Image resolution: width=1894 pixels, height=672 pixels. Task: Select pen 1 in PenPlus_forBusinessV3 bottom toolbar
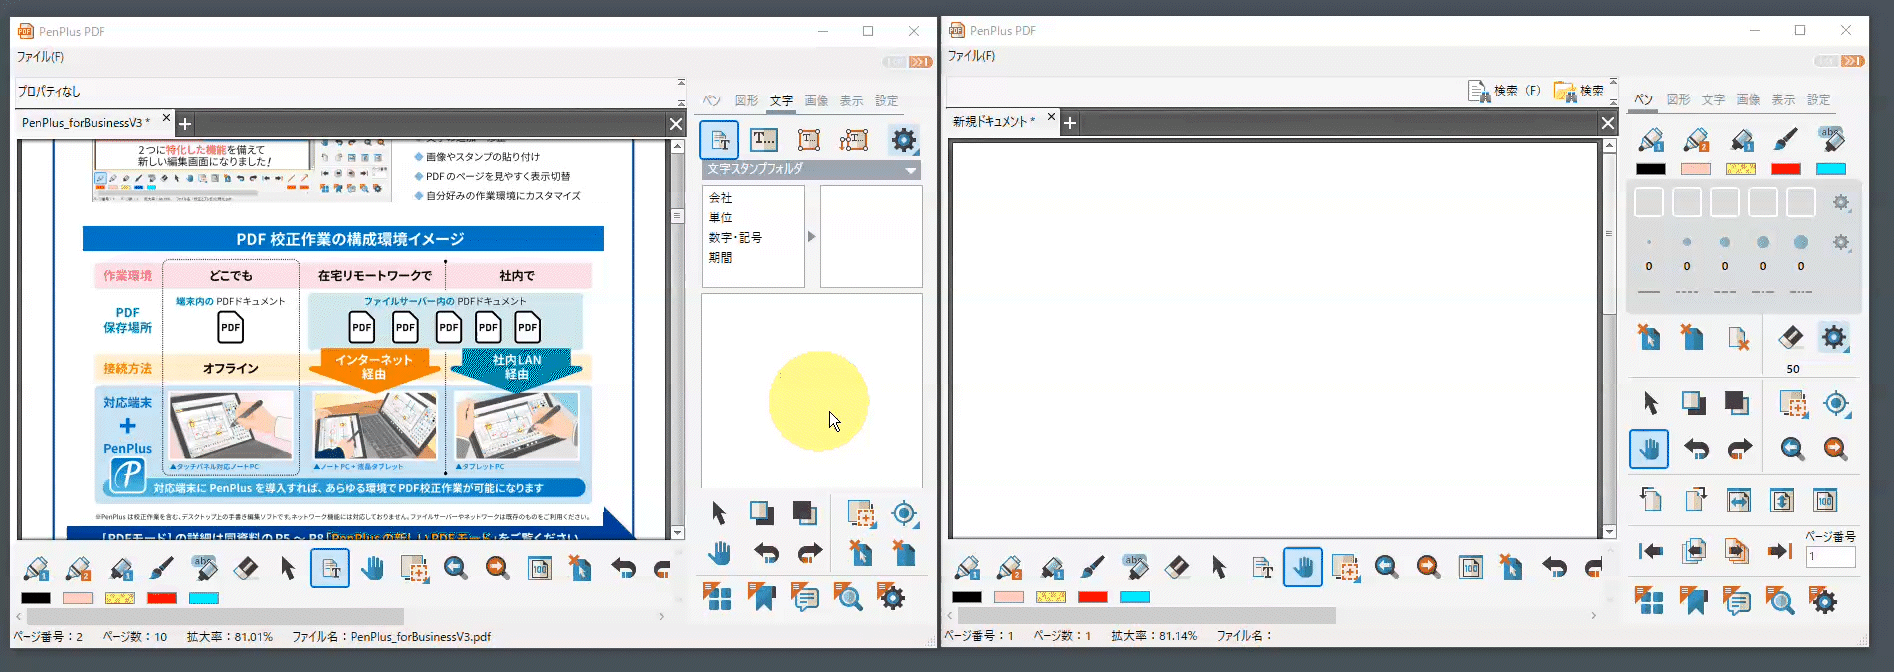point(37,569)
